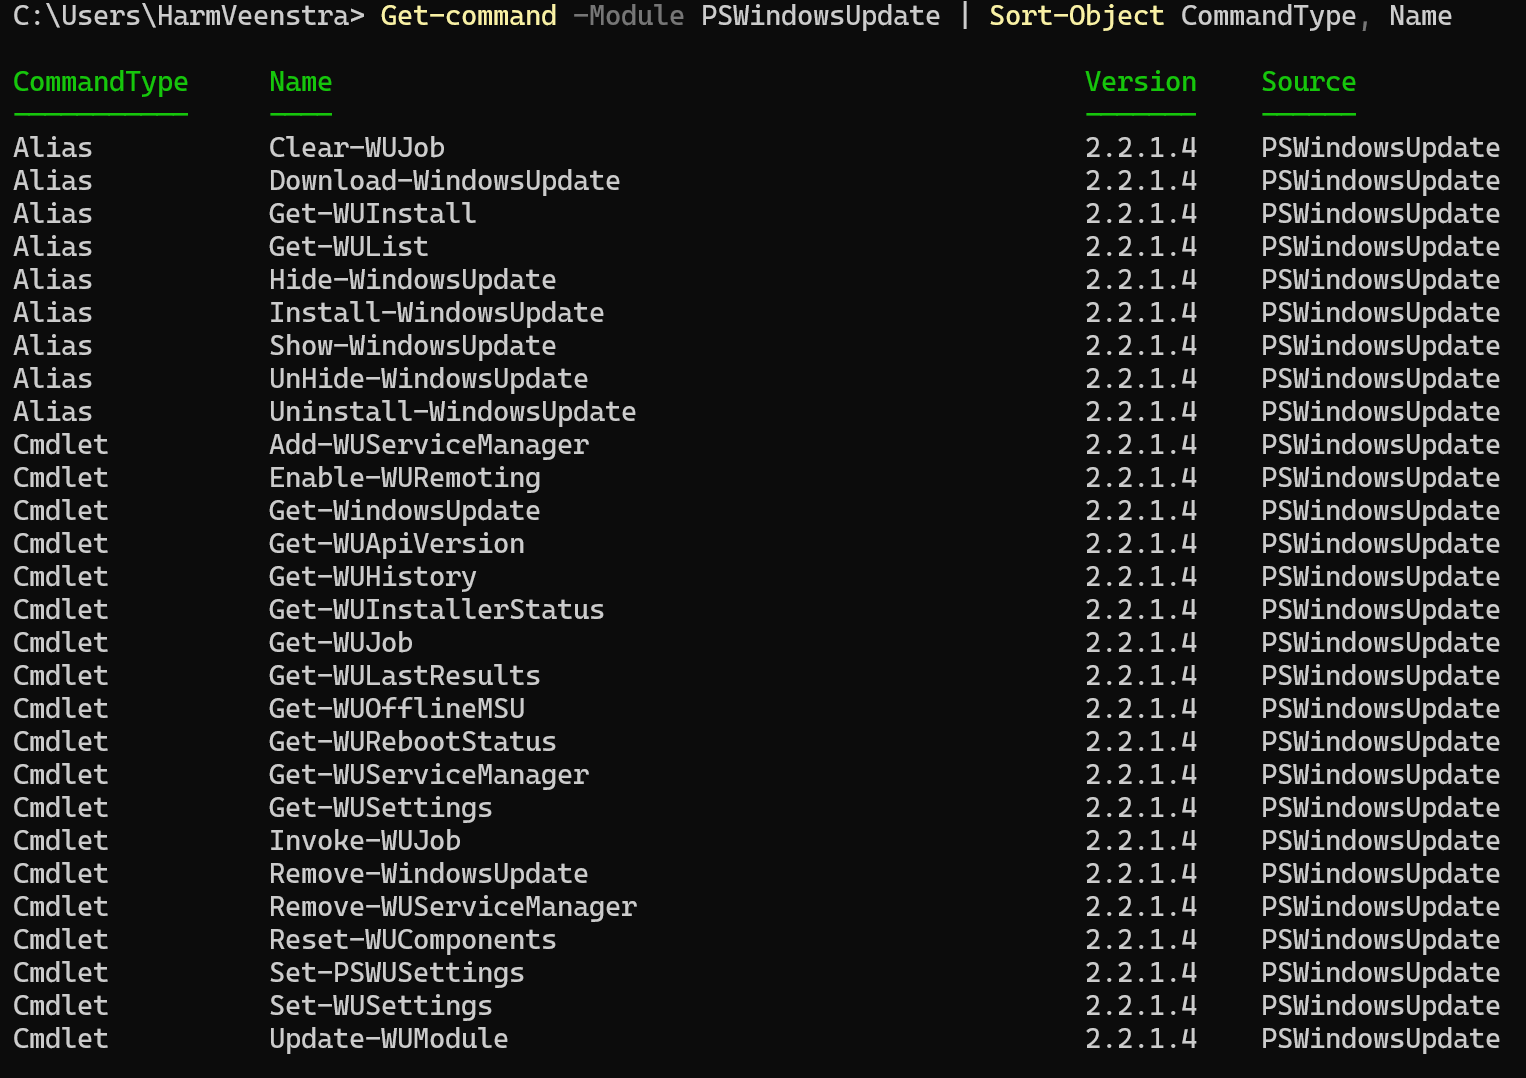
Task: Click the Source column header
Action: (x=1308, y=82)
